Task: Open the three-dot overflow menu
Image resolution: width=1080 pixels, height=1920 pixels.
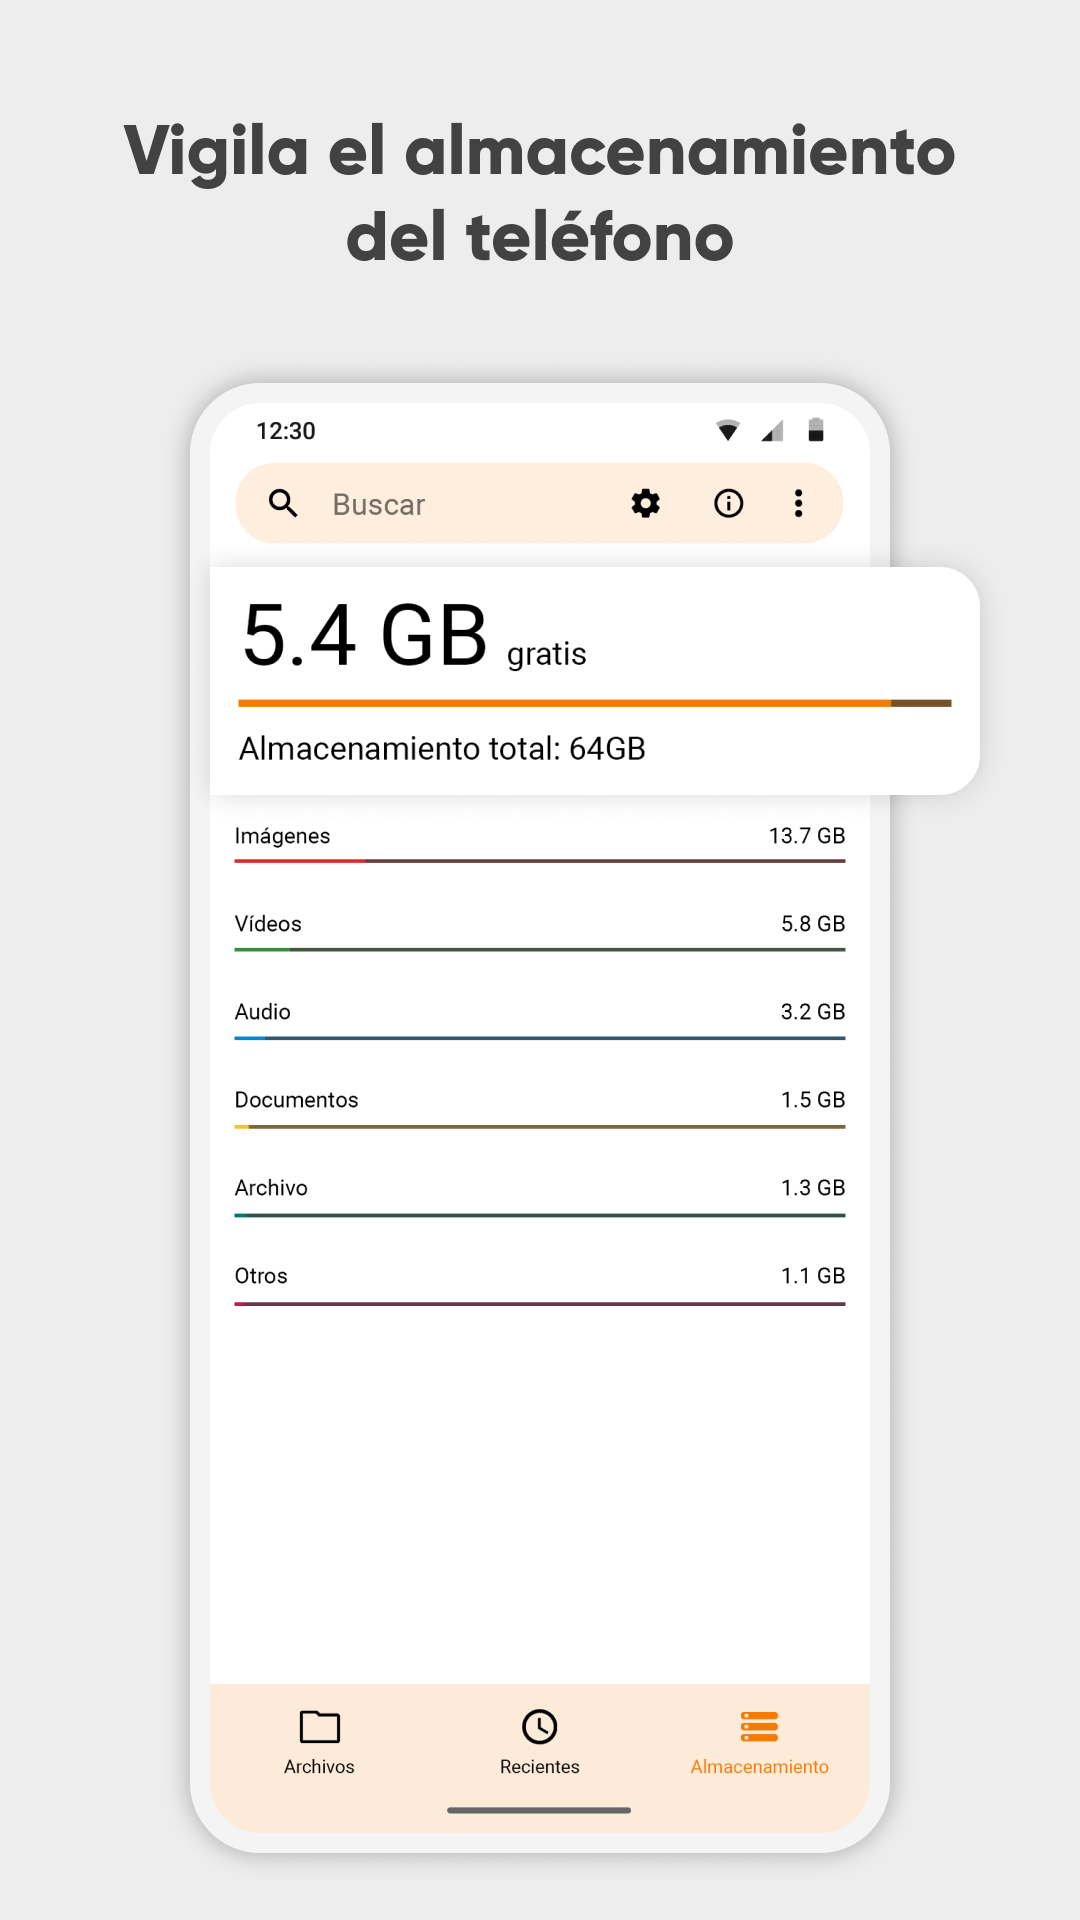Action: click(x=798, y=503)
